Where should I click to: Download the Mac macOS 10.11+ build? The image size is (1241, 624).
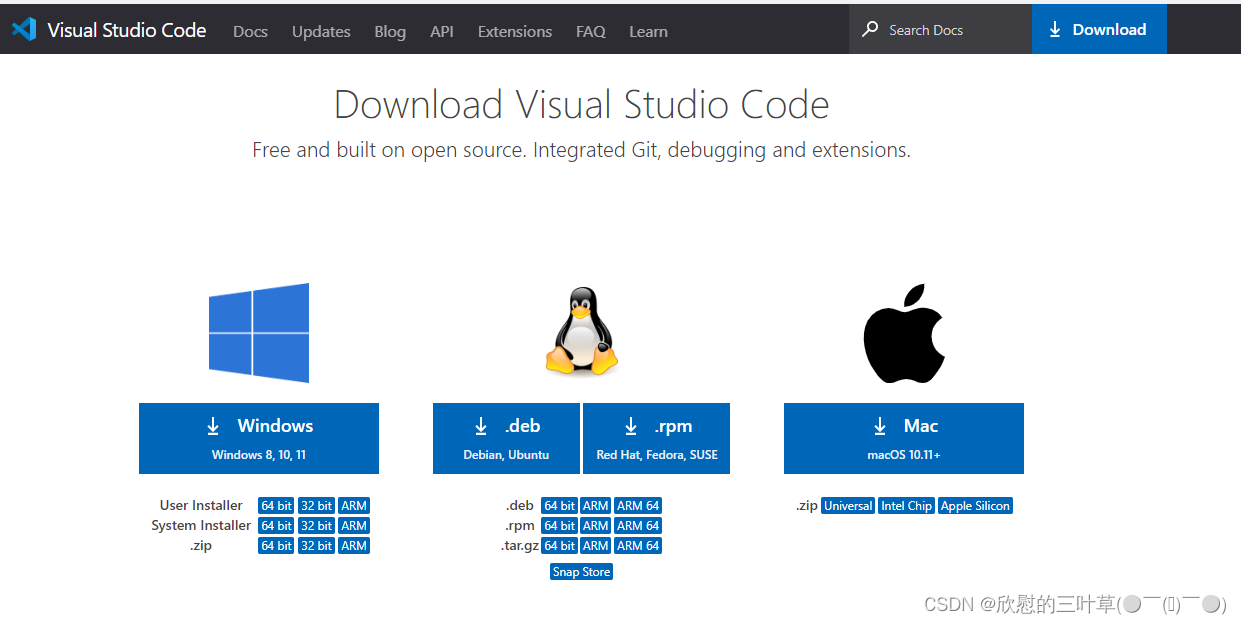point(904,438)
